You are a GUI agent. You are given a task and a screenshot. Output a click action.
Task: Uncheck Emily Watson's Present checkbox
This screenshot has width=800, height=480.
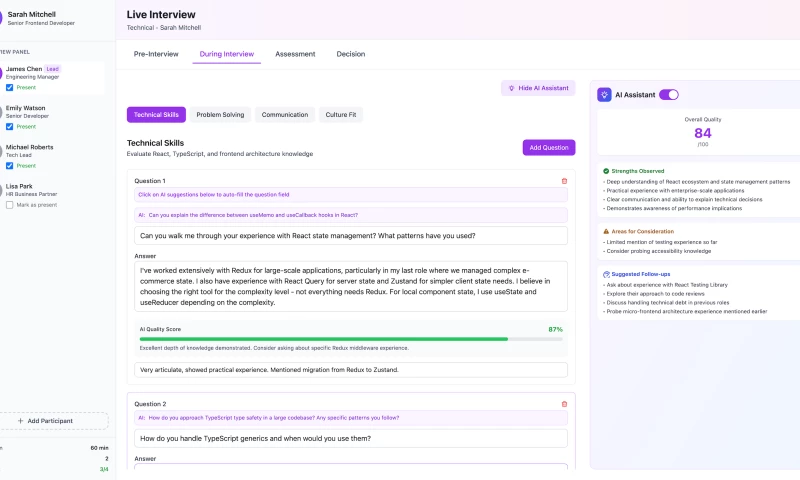(x=10, y=127)
